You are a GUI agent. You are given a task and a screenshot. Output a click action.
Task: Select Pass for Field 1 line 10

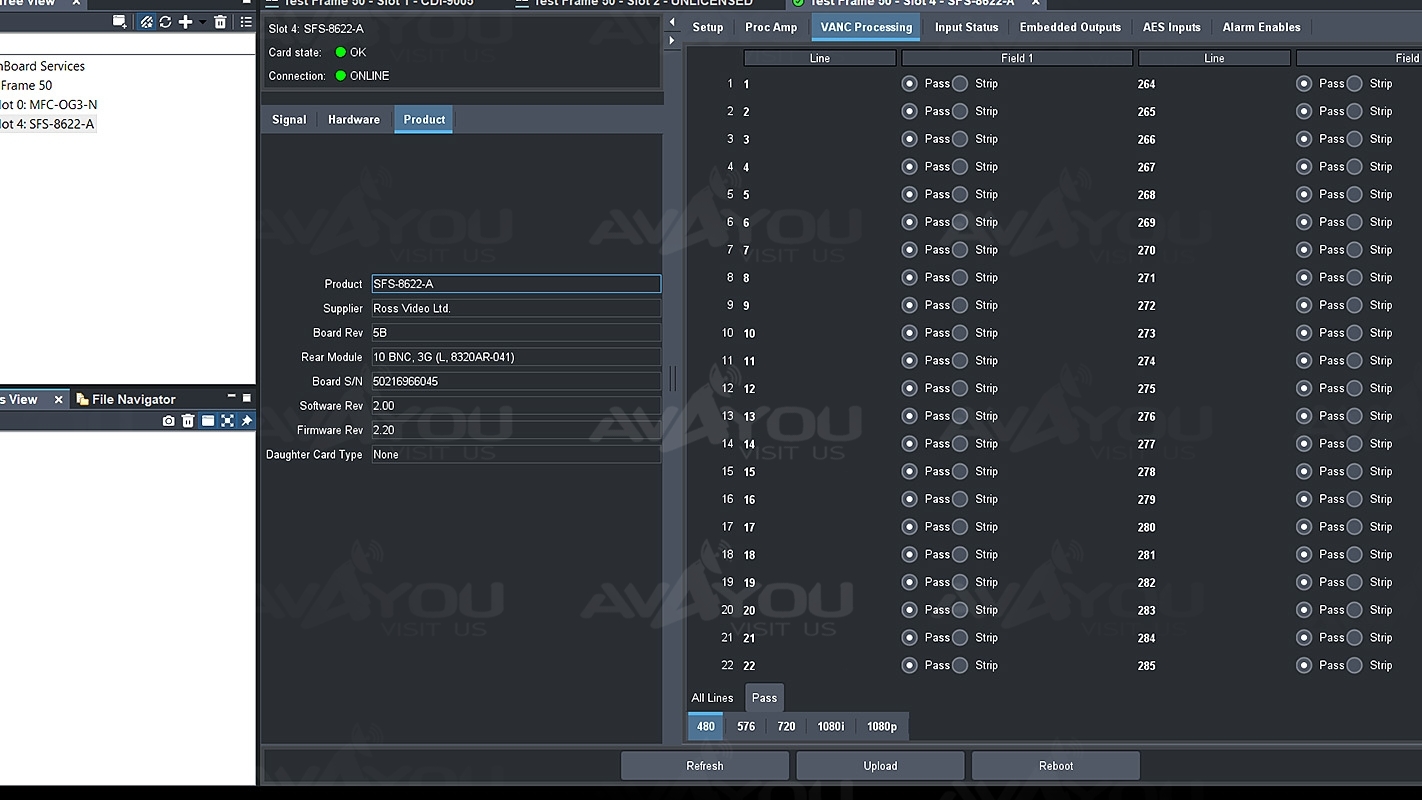point(909,333)
